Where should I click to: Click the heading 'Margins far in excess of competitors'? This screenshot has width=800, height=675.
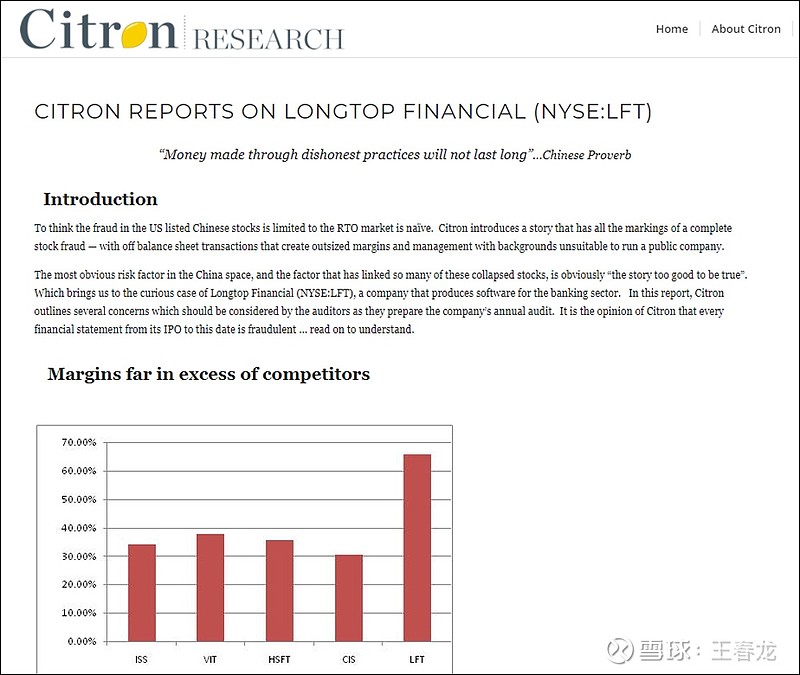[209, 374]
